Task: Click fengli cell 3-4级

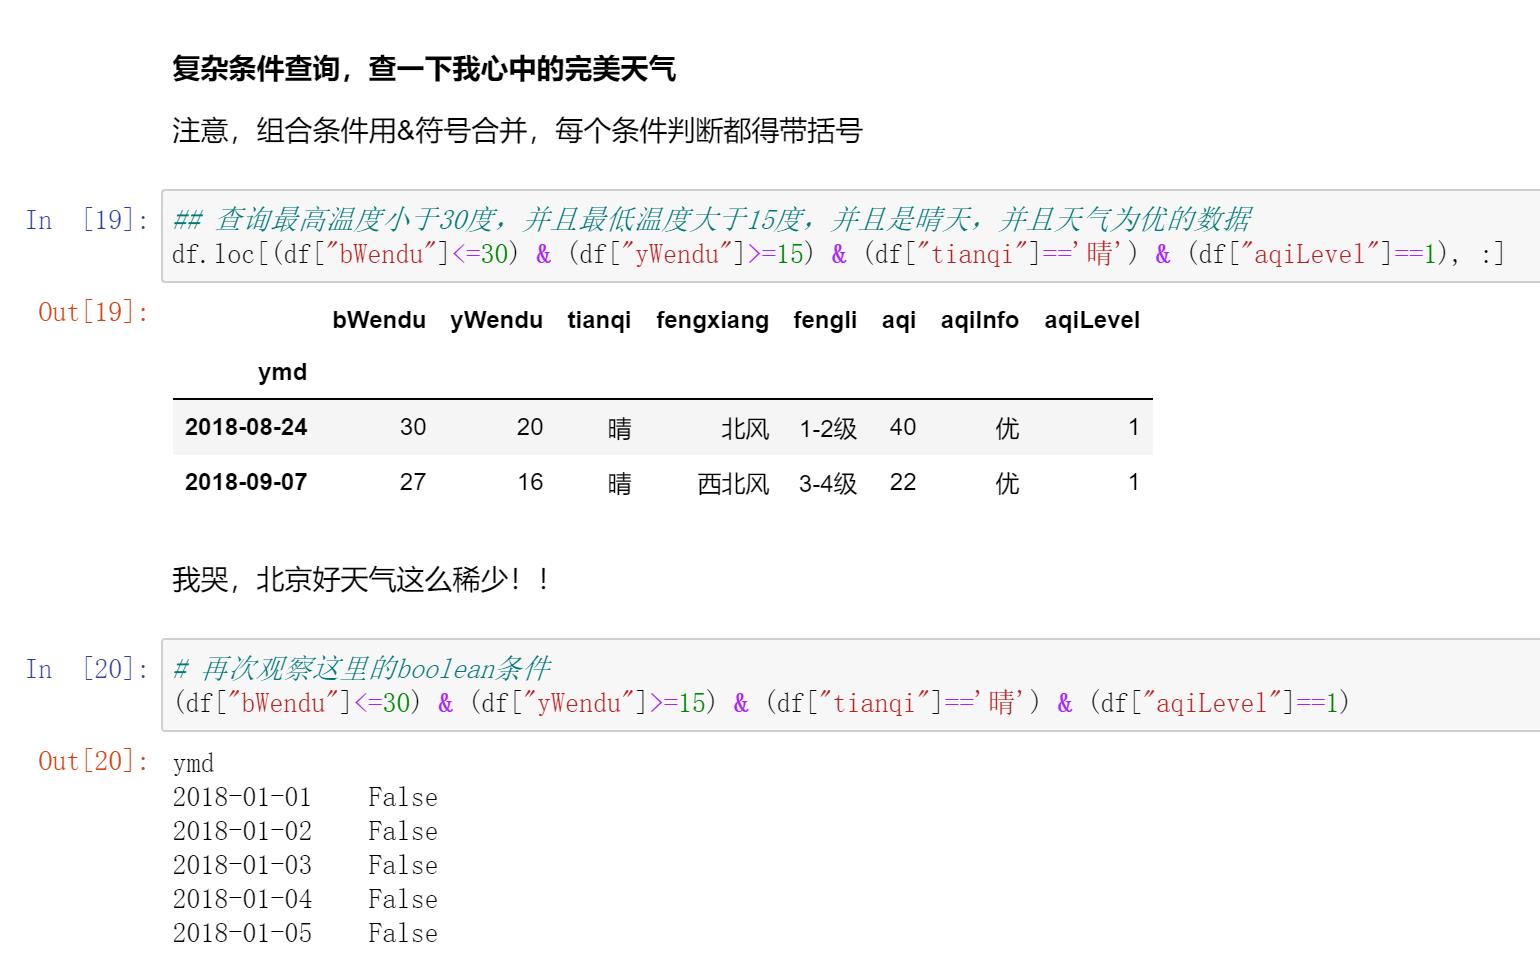Action: point(828,483)
